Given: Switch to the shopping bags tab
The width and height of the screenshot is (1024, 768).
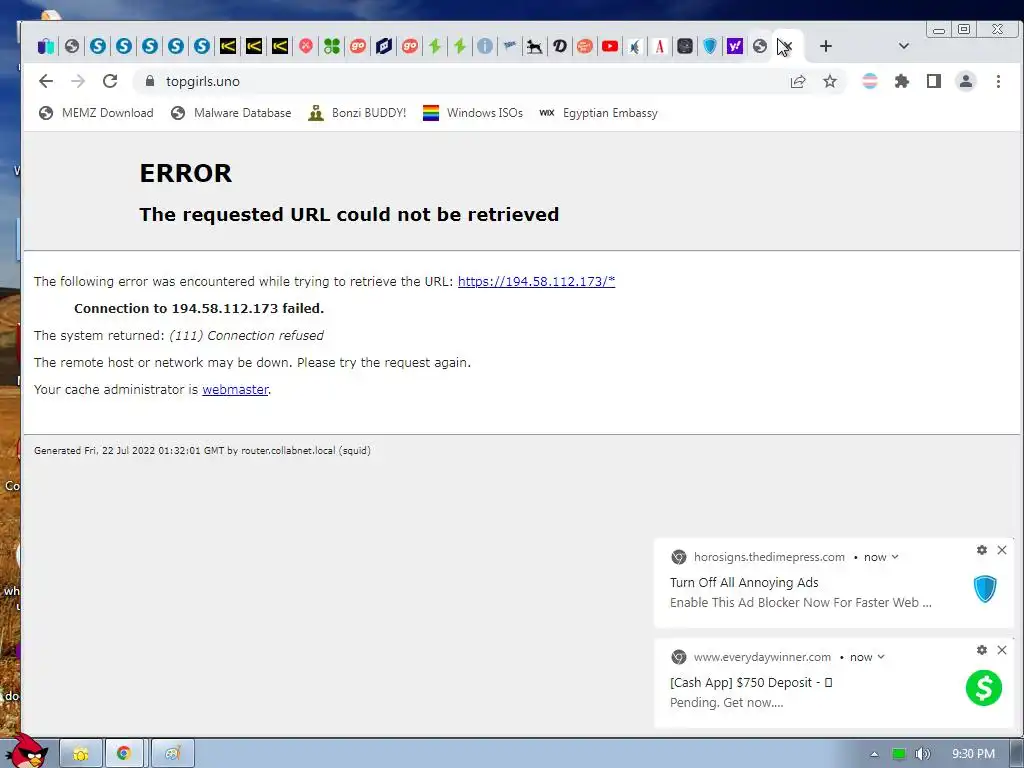Looking at the screenshot, I should point(46,46).
